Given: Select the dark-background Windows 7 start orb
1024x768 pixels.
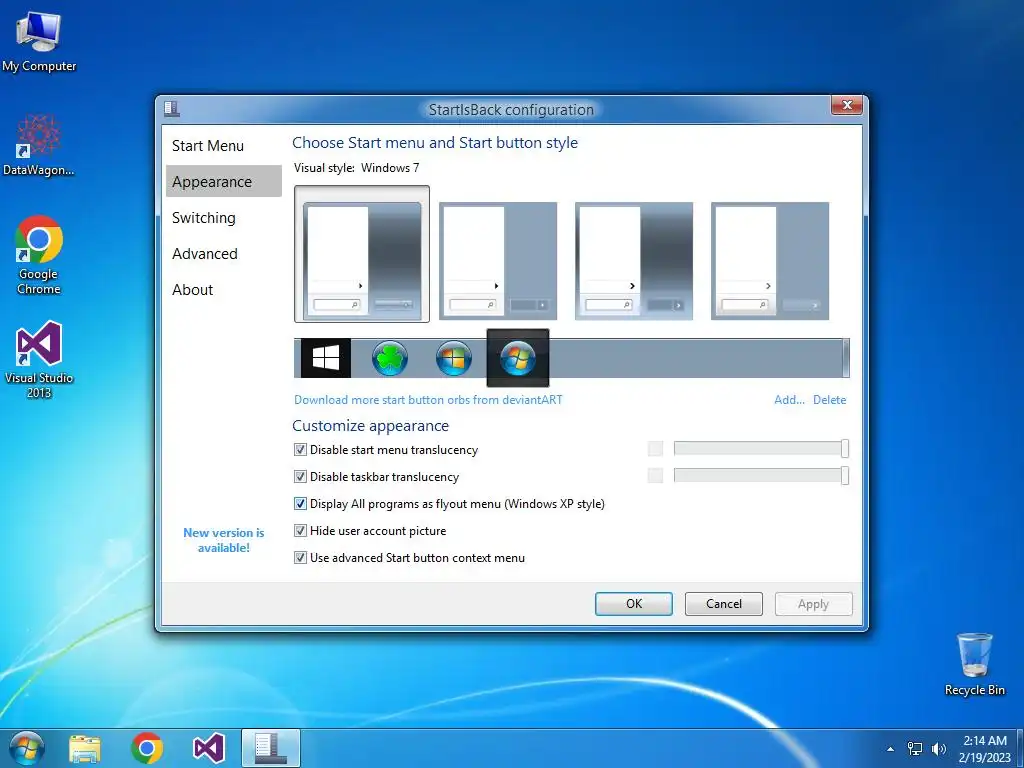Looking at the screenshot, I should (518, 358).
